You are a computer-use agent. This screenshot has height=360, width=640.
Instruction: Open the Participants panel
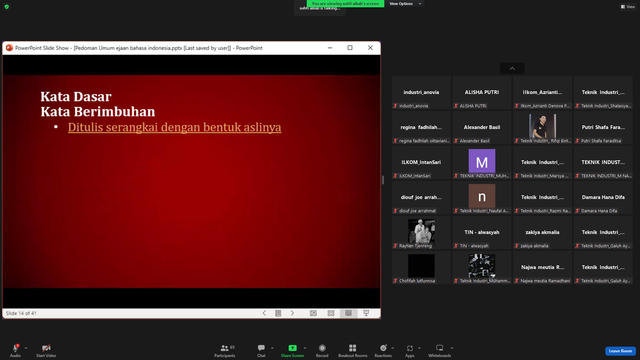(x=224, y=350)
